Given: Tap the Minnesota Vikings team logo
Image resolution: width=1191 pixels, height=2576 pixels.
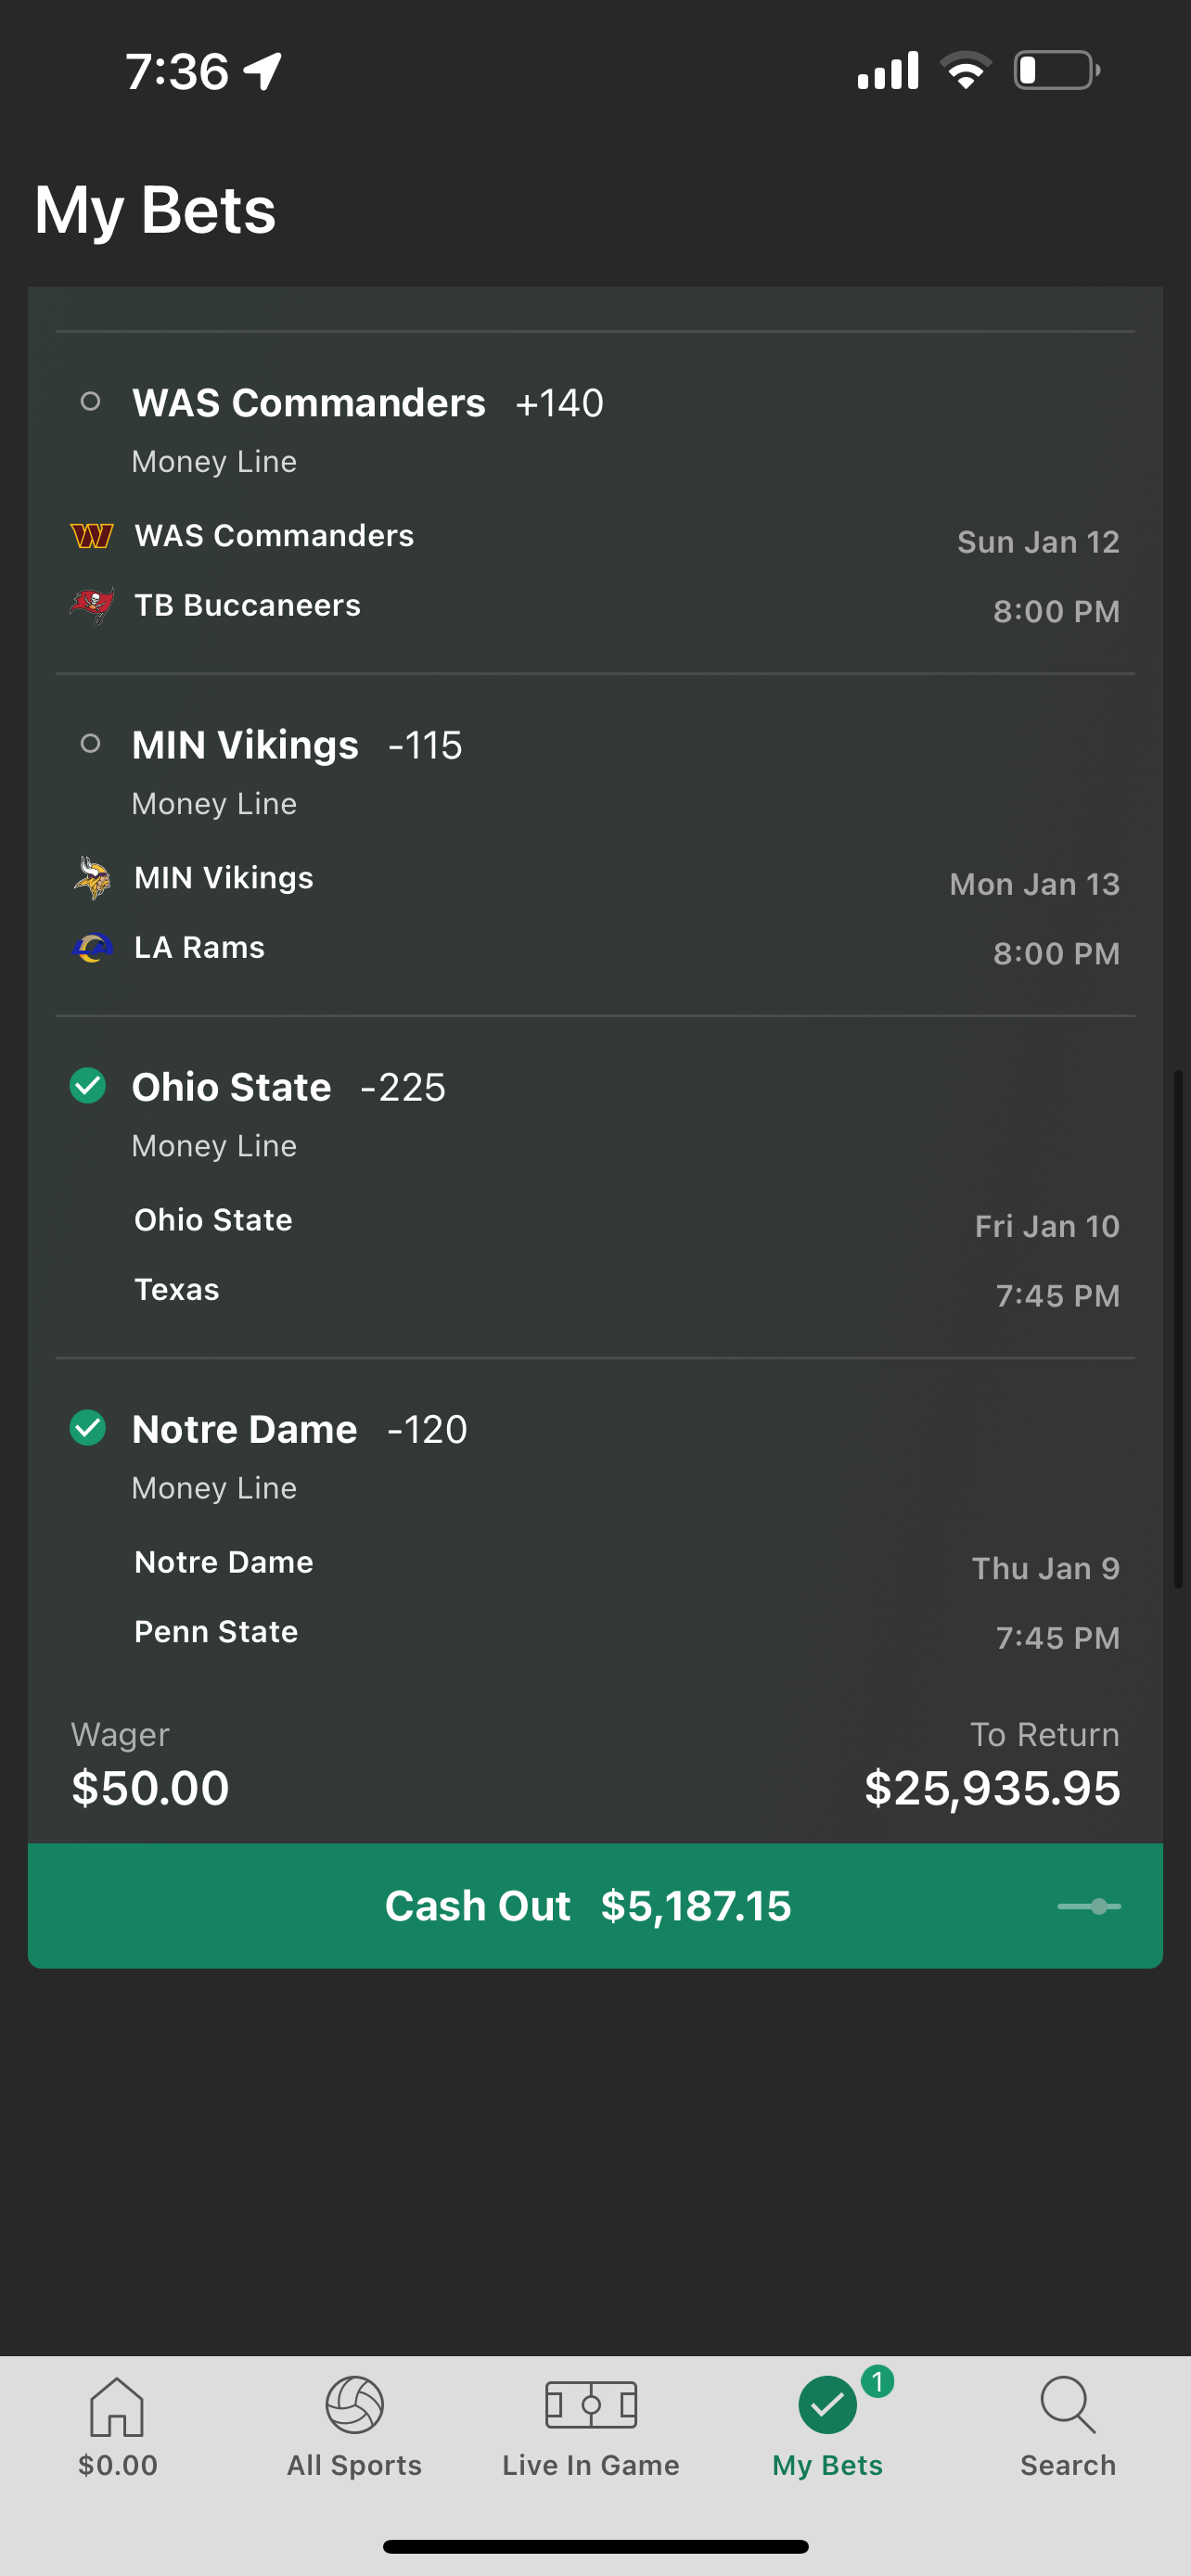Looking at the screenshot, I should (92, 878).
